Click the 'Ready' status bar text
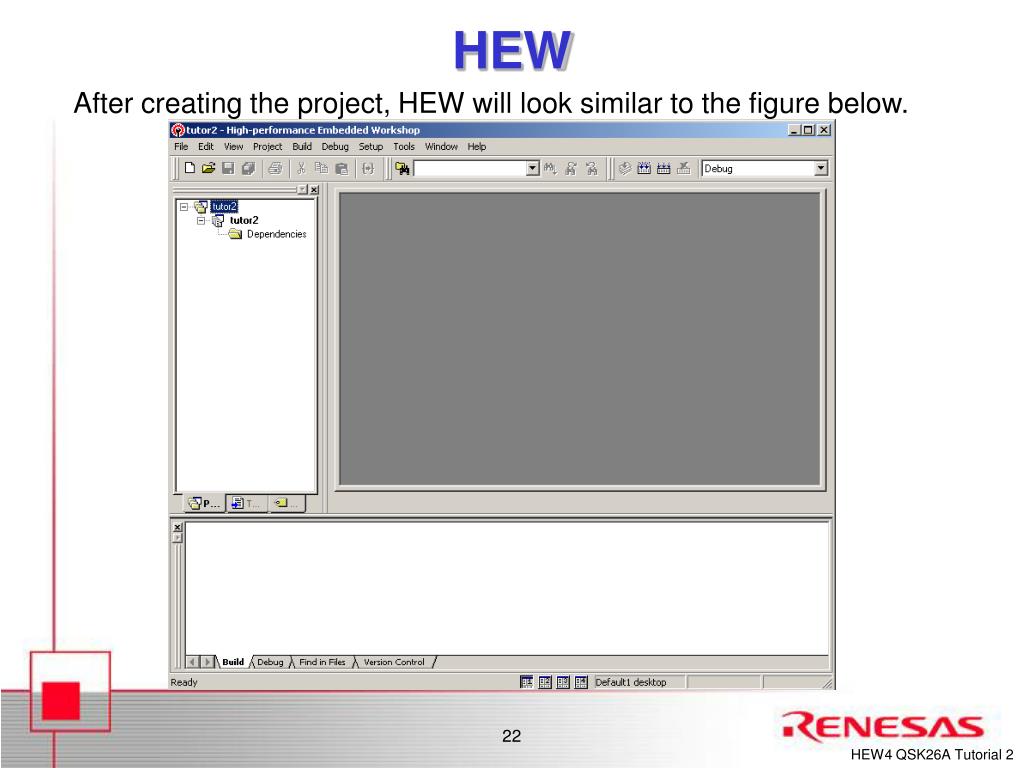Screen dimensions: 1024x768 coord(184,682)
